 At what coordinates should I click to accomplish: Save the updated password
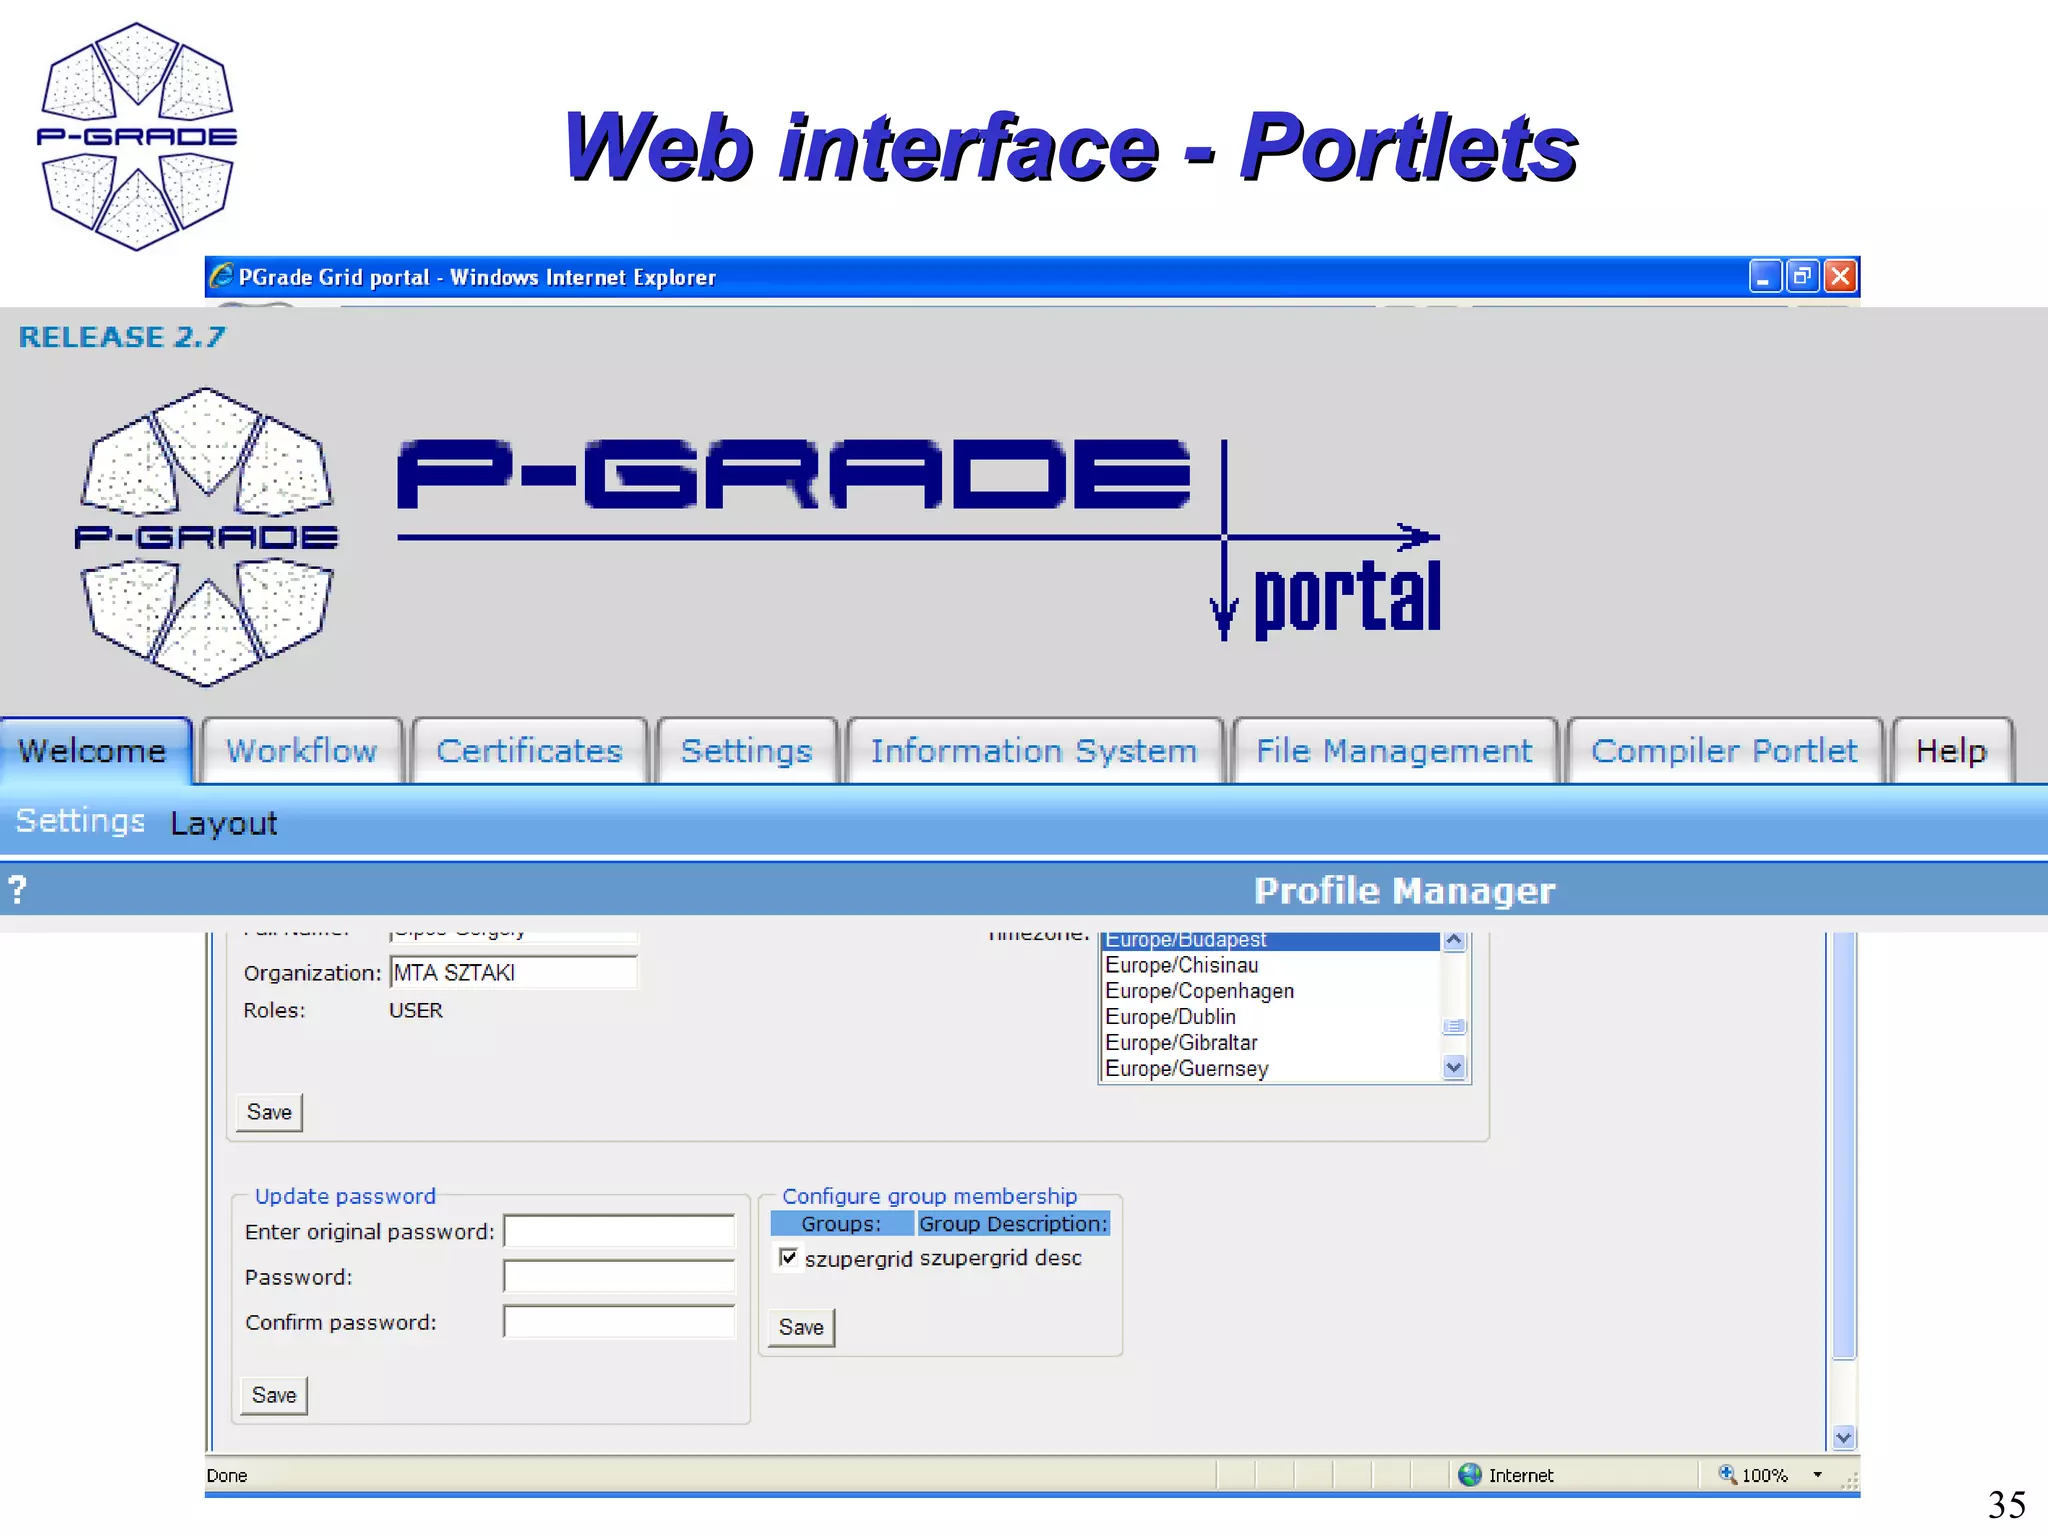click(x=274, y=1395)
